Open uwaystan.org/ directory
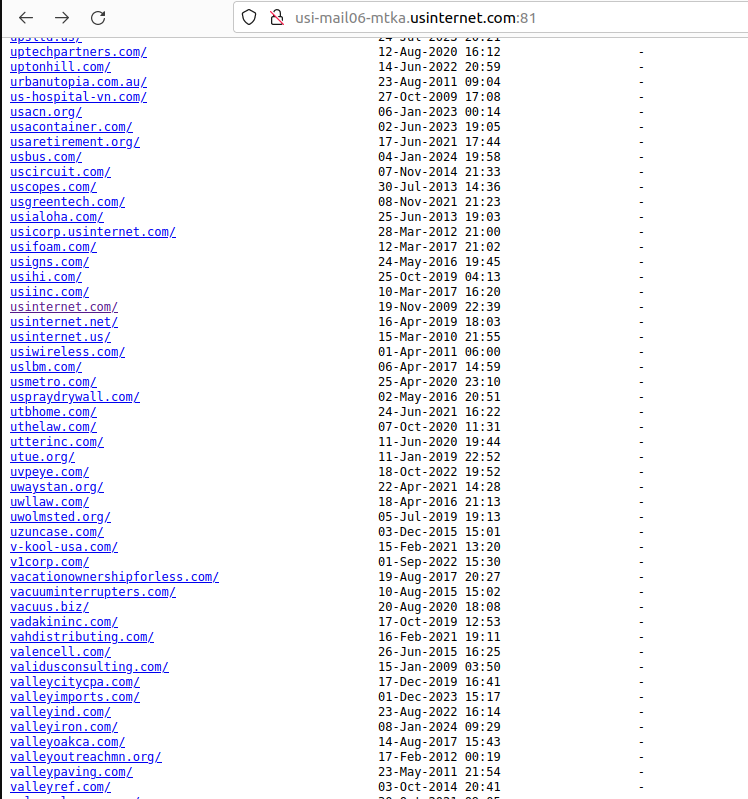The height and width of the screenshot is (799, 748). point(57,487)
